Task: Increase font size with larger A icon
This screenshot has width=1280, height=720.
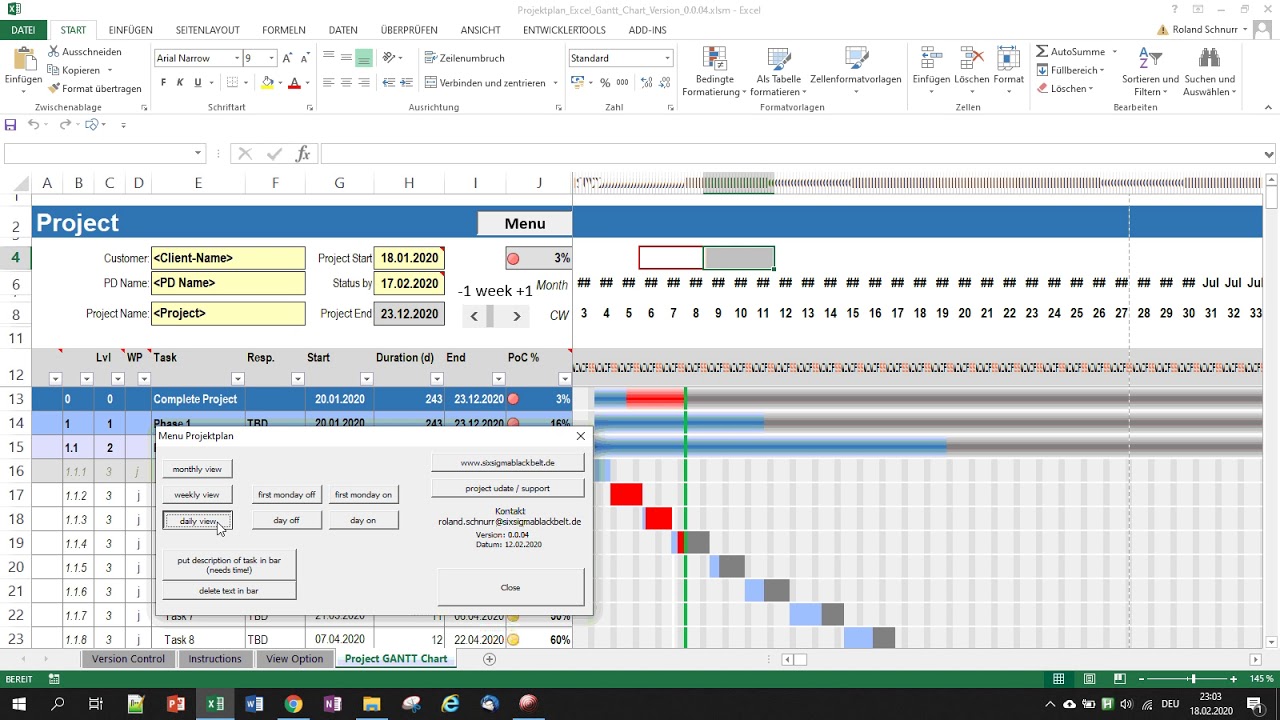Action: coord(289,58)
